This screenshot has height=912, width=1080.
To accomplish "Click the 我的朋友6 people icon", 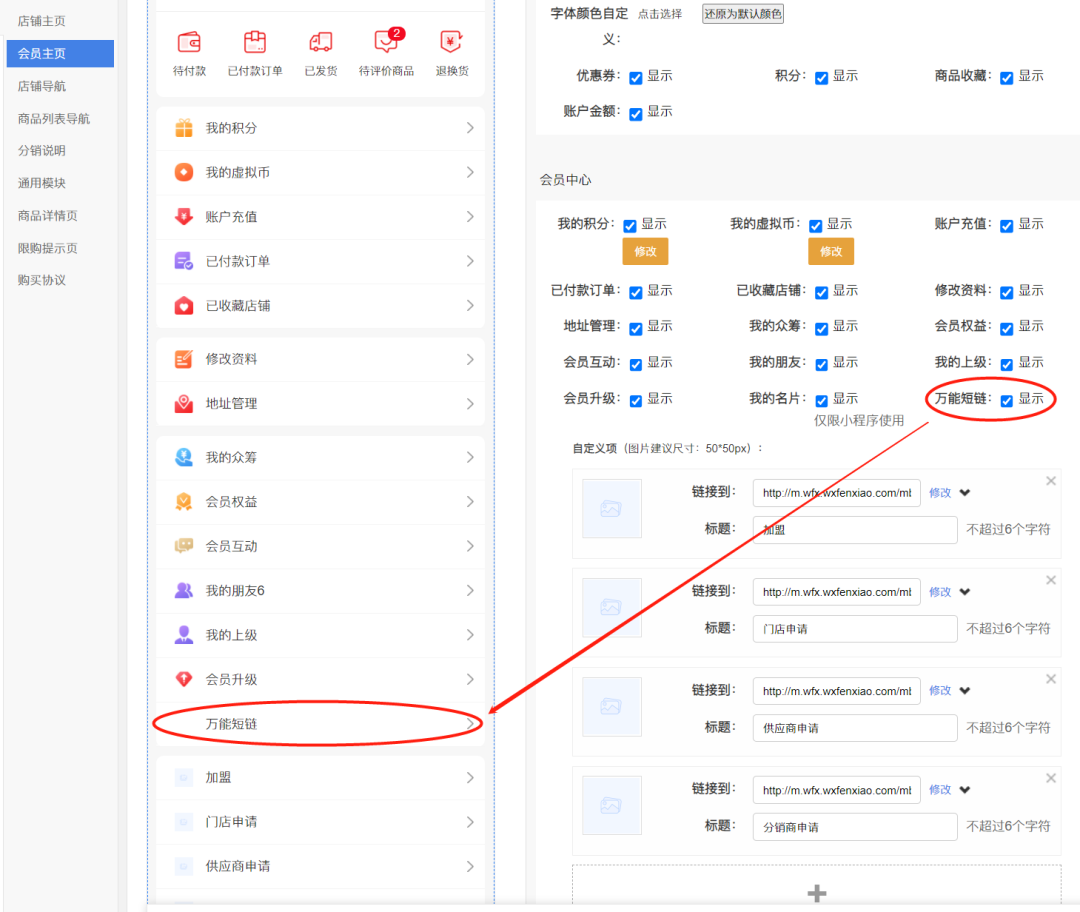I will pos(184,590).
